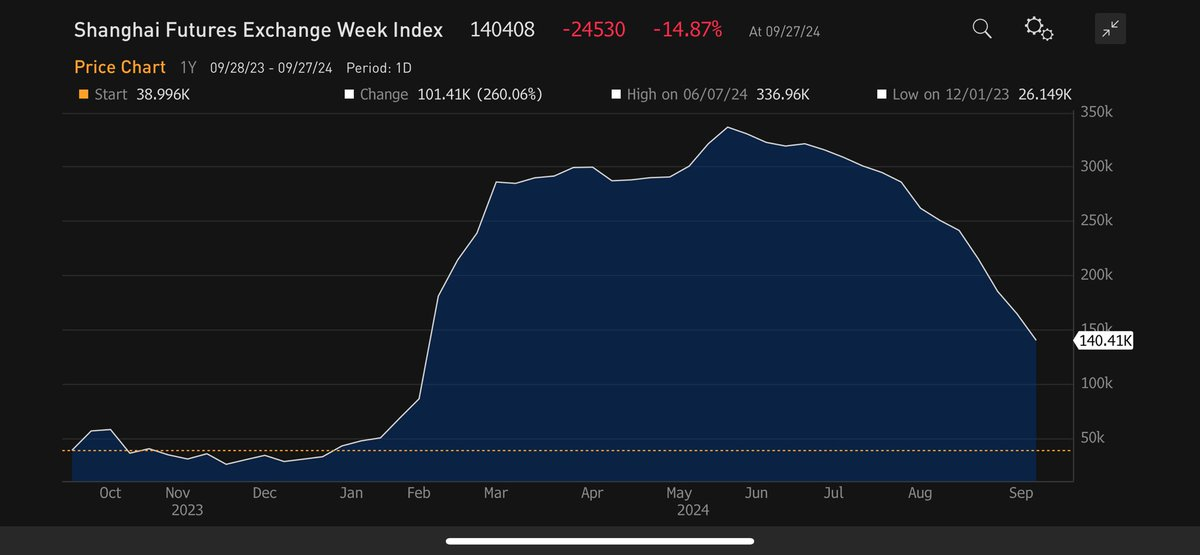Image resolution: width=1200 pixels, height=555 pixels.
Task: Click the Feb x-axis label
Action: pyautogui.click(x=419, y=493)
